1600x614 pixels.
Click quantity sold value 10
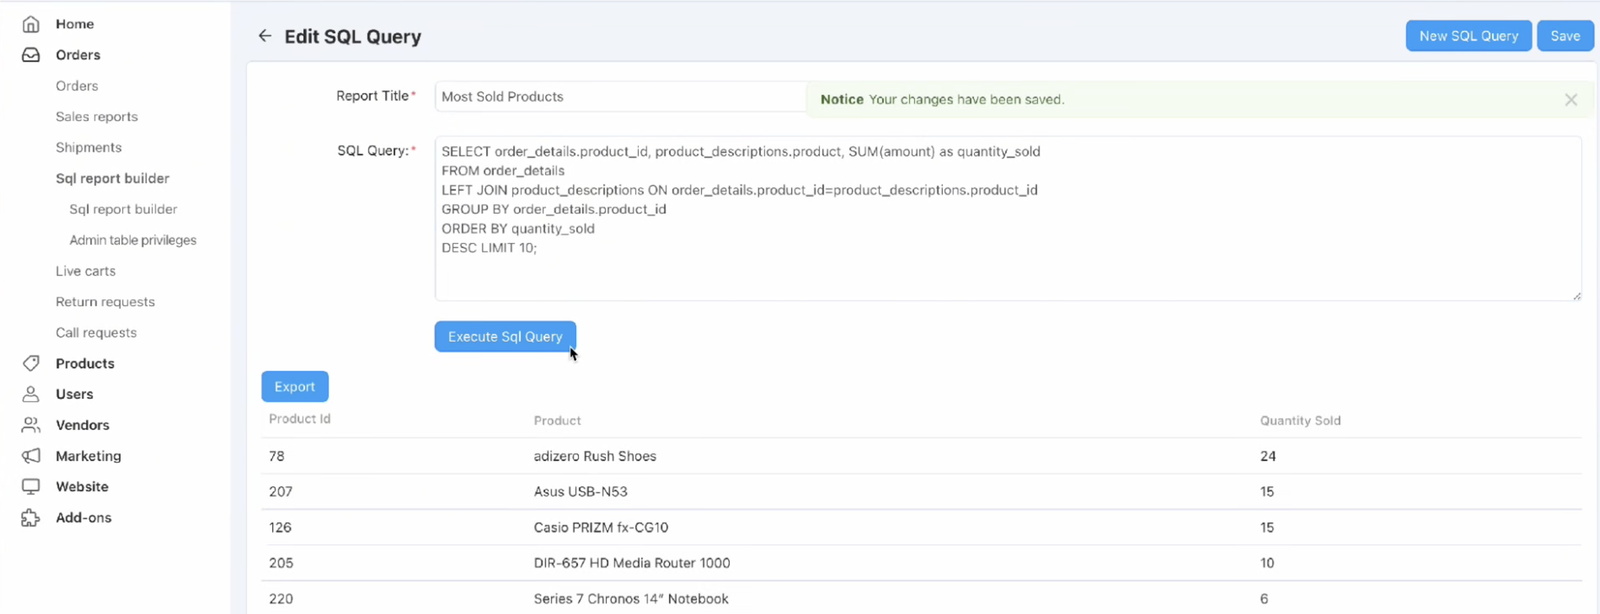tap(1267, 563)
